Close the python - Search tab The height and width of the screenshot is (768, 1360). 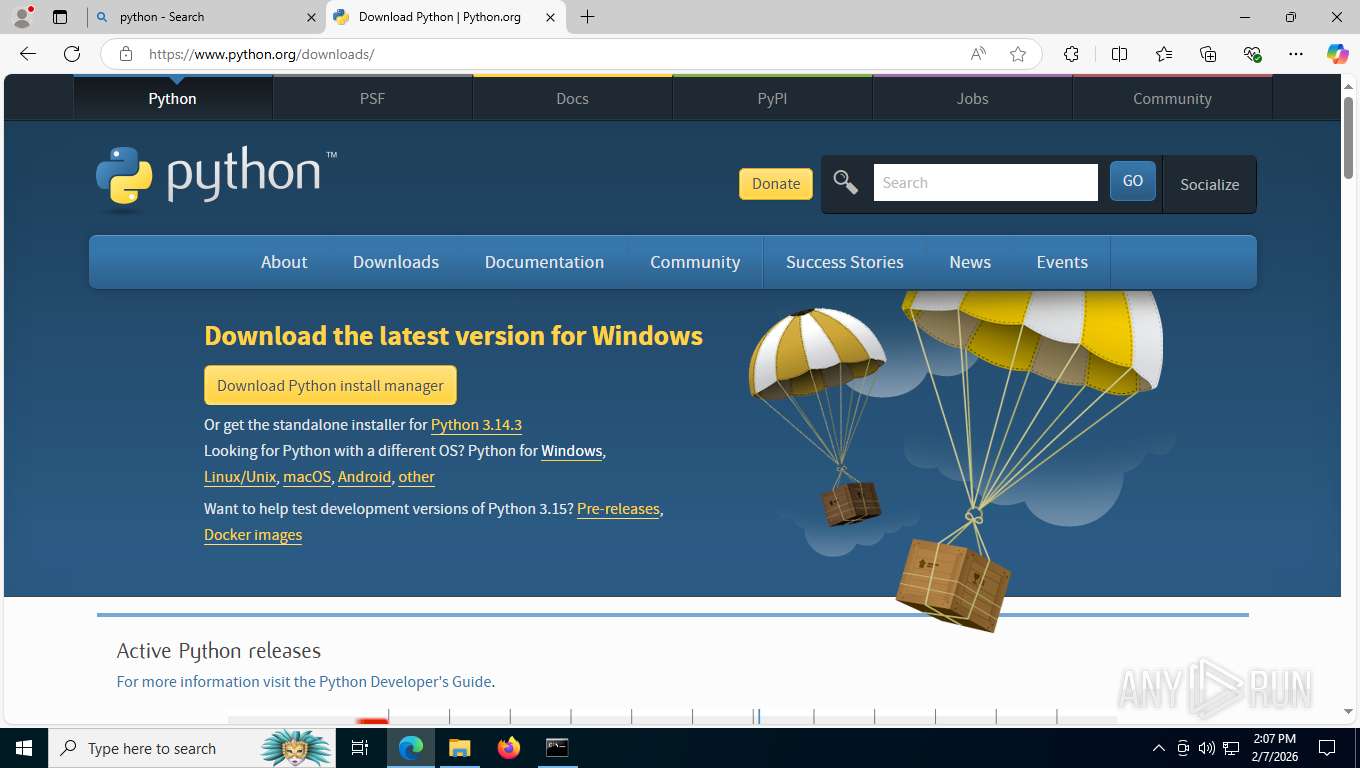(x=310, y=17)
